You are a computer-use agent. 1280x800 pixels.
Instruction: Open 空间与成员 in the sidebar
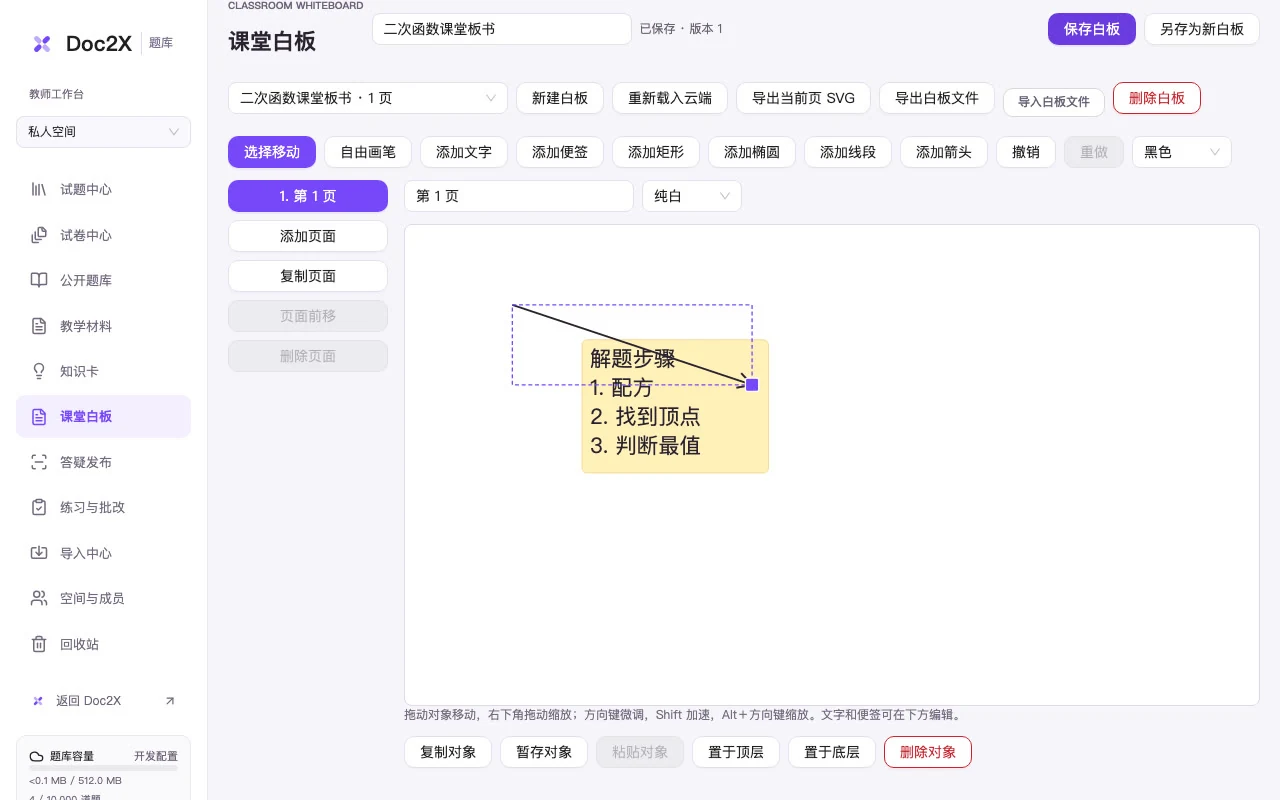point(103,598)
